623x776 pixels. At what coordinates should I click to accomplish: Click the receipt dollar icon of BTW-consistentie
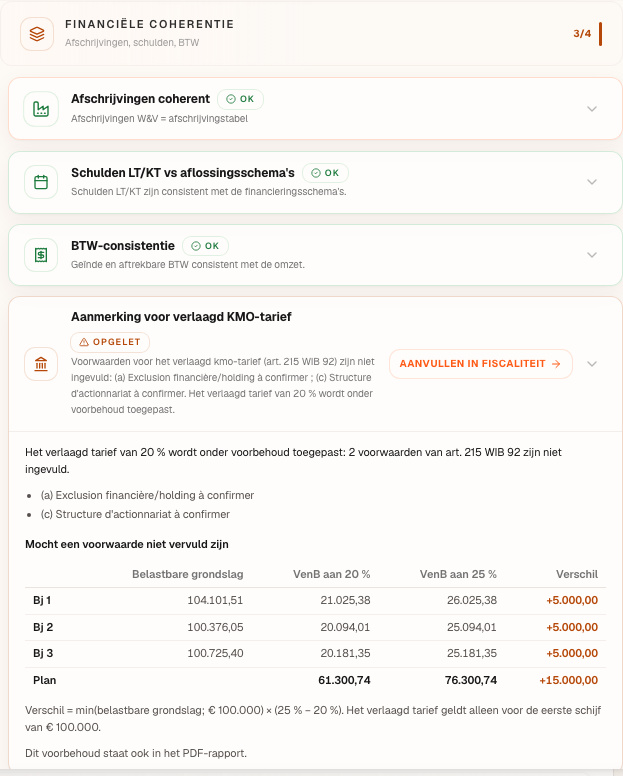pos(41,255)
